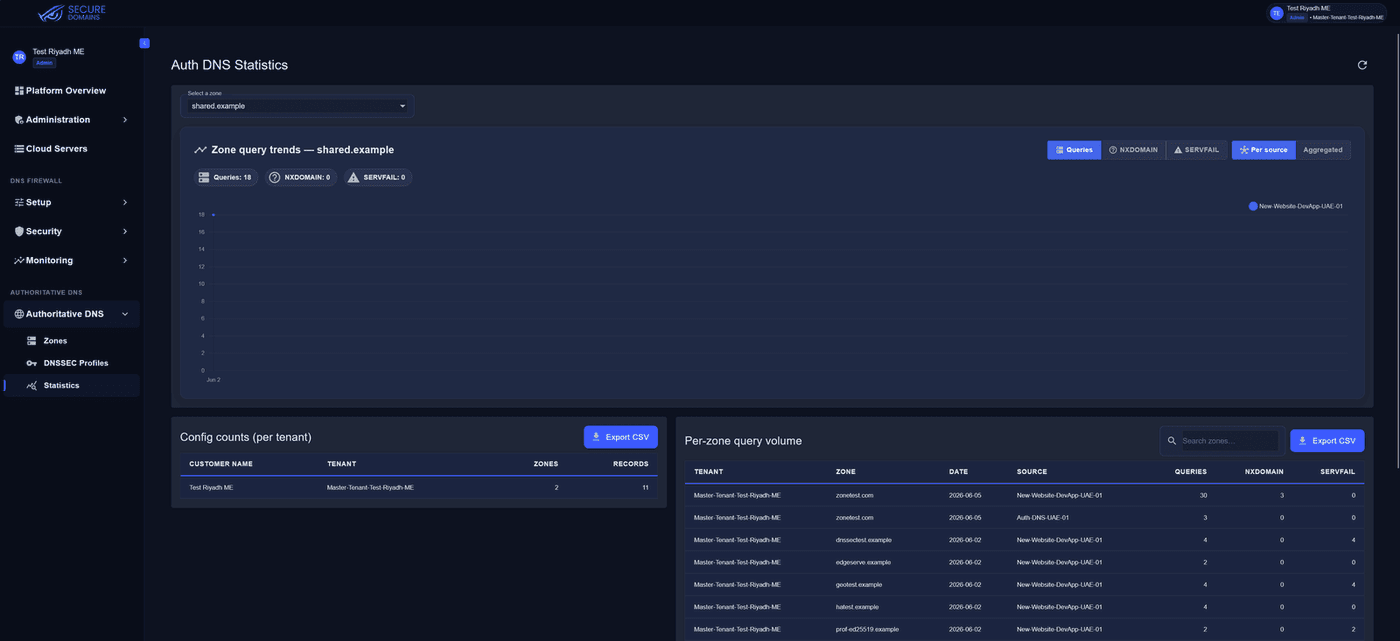1400x641 pixels.
Task: Click the NXDOMAIN column header in the query volume table
Action: pos(1264,472)
